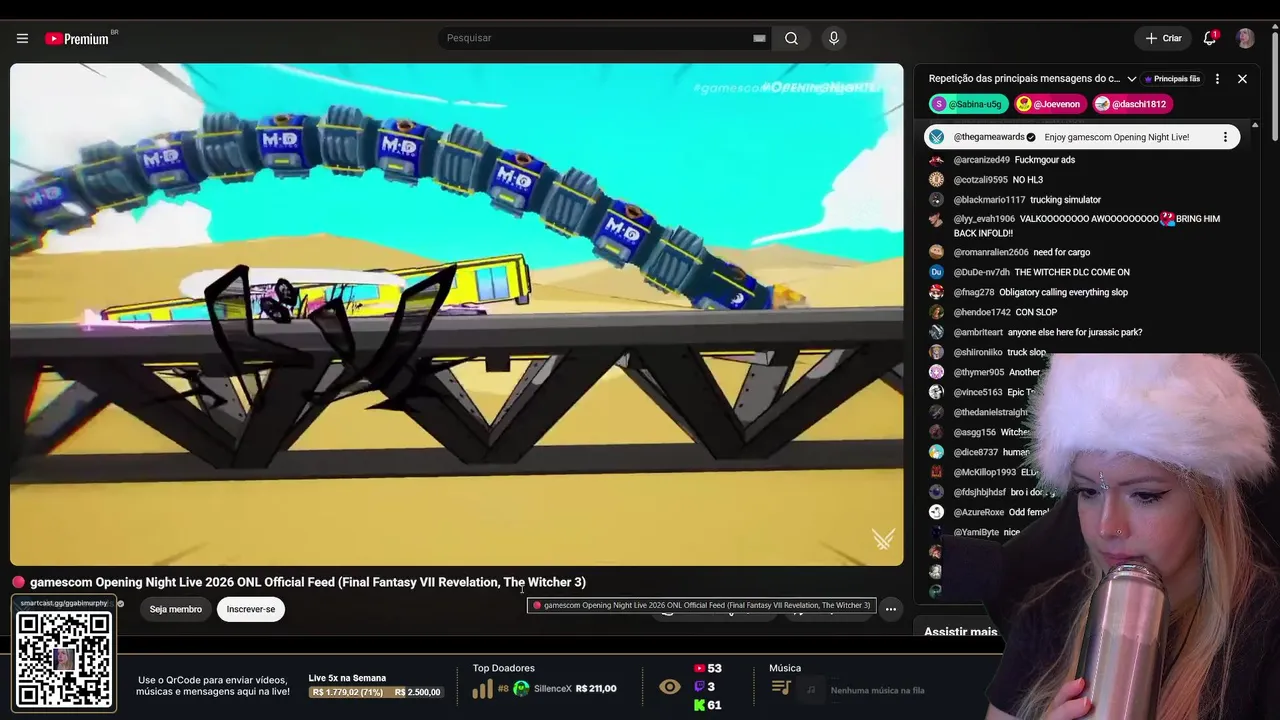Click the "Live 5x na Semana" goal text
The image size is (1280, 720).
pos(347,678)
